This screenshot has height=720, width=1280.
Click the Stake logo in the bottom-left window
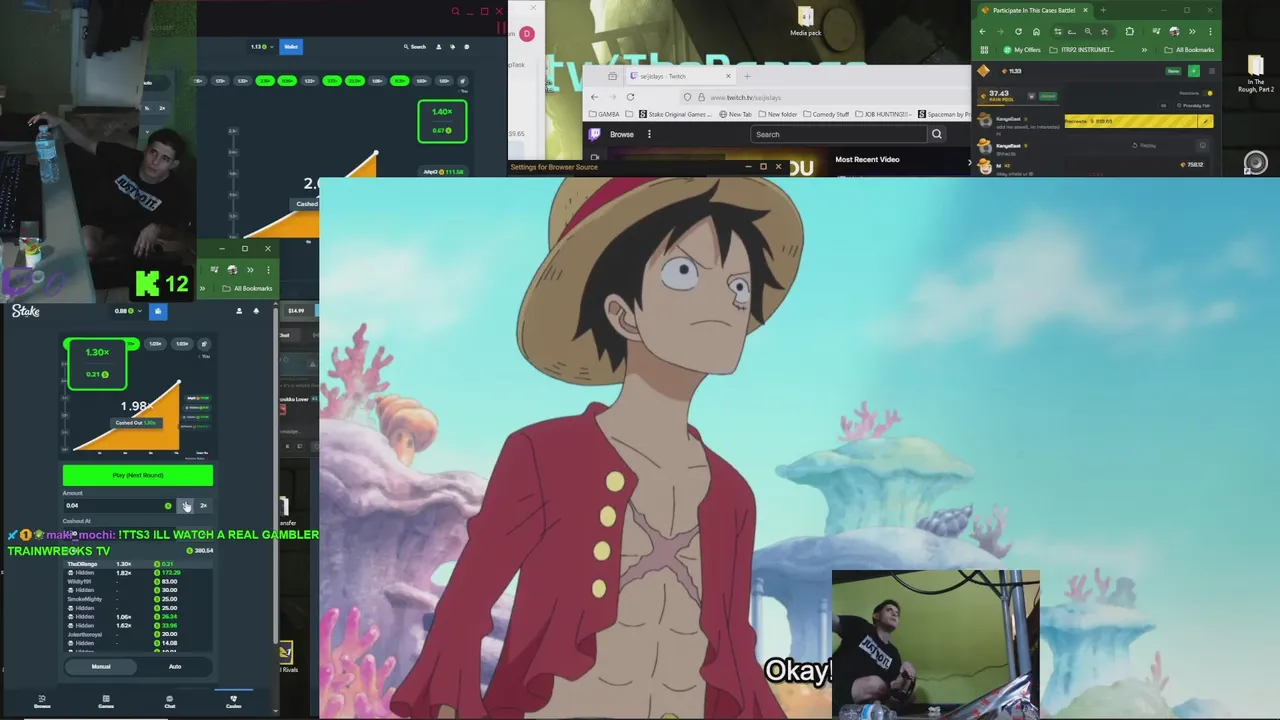[x=26, y=311]
